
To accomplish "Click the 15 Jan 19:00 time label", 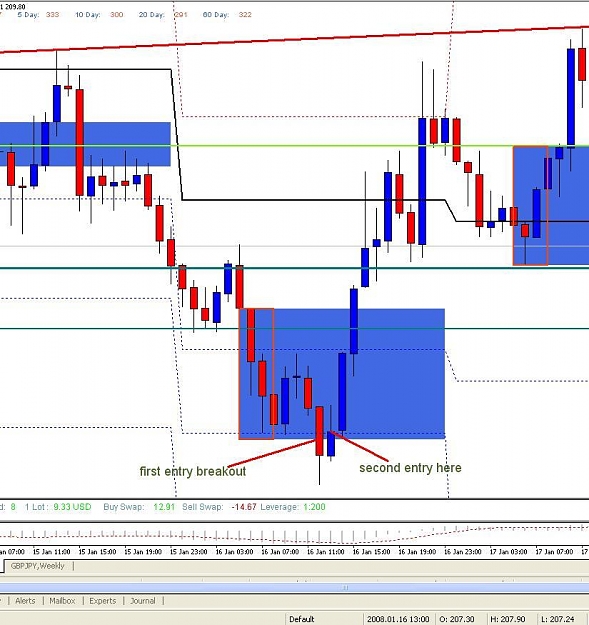I will tap(143, 552).
